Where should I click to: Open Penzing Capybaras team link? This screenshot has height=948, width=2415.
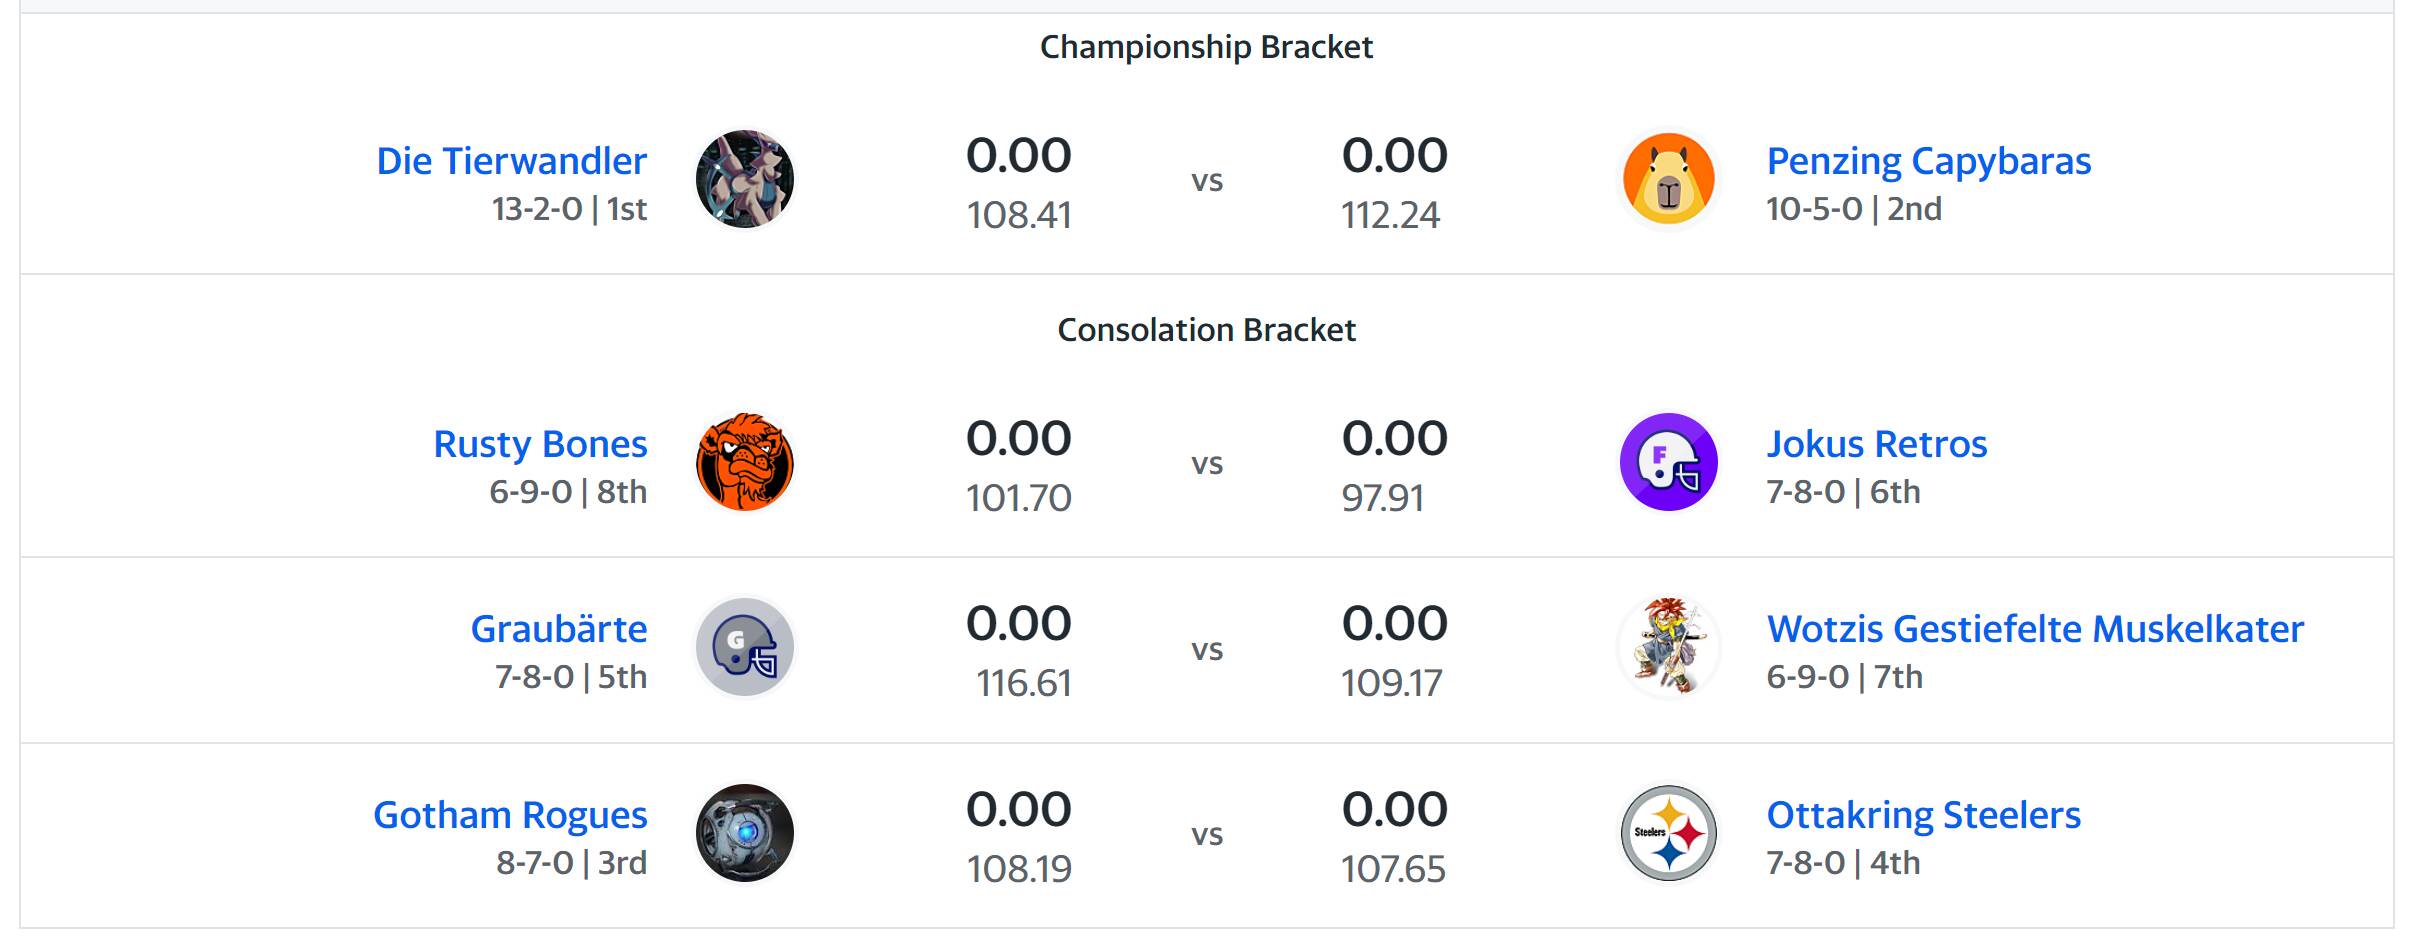(x=1928, y=161)
